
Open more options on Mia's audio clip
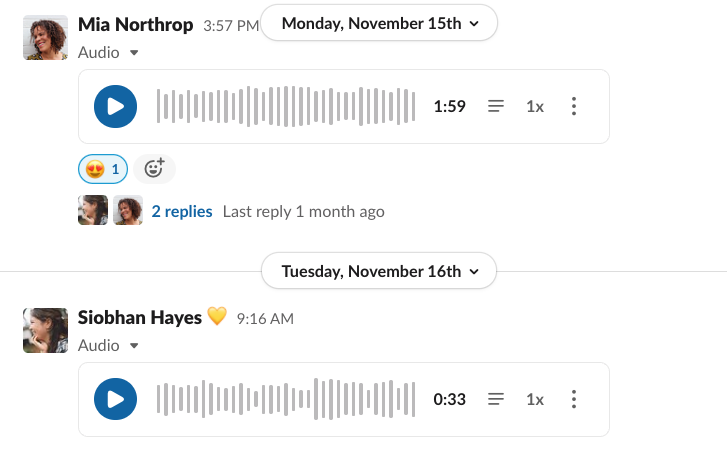click(x=573, y=106)
